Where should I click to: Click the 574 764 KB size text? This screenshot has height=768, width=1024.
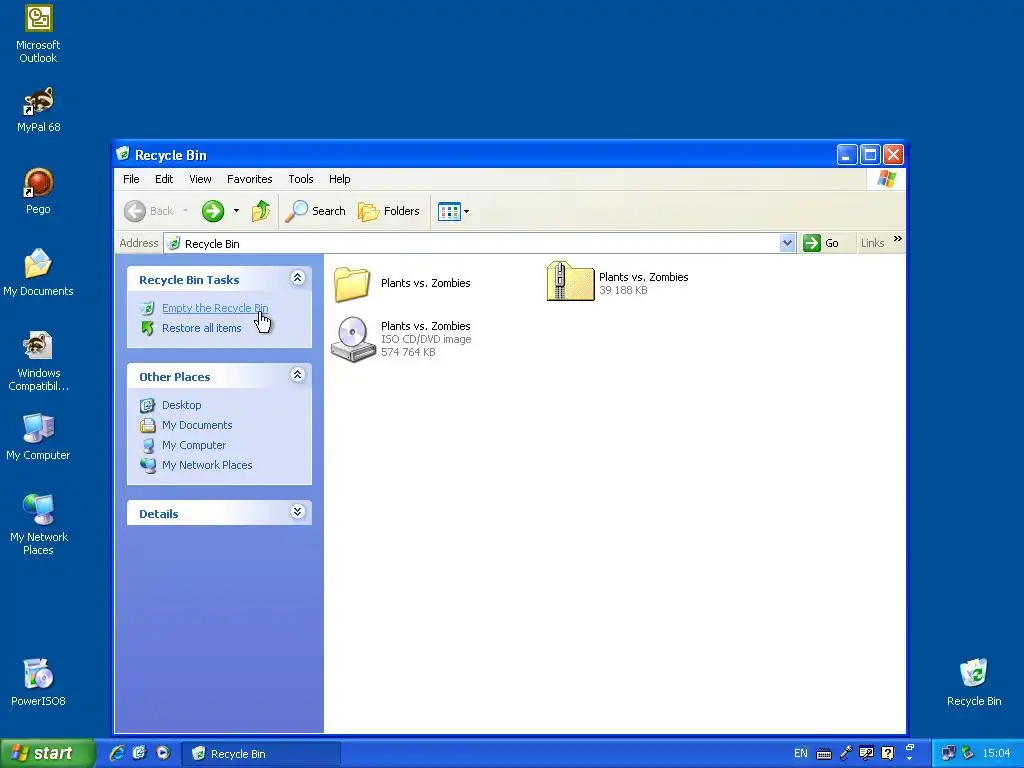click(408, 352)
